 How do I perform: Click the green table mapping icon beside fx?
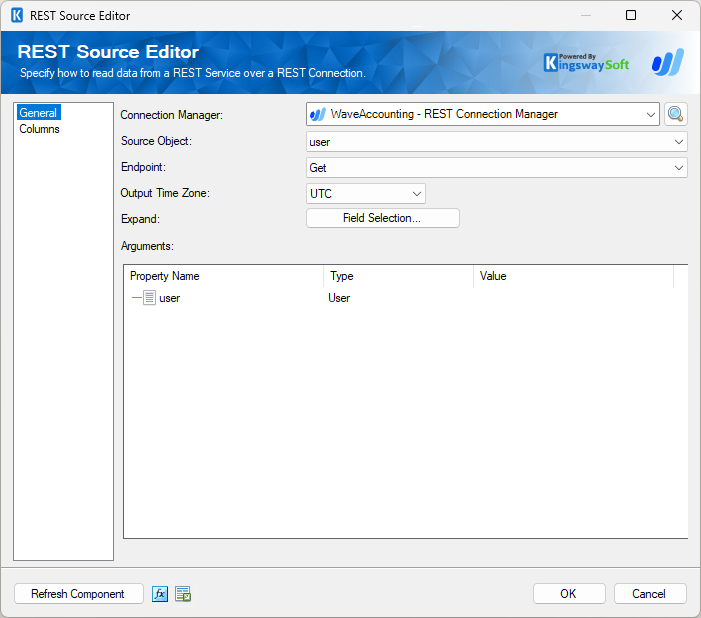point(183,594)
